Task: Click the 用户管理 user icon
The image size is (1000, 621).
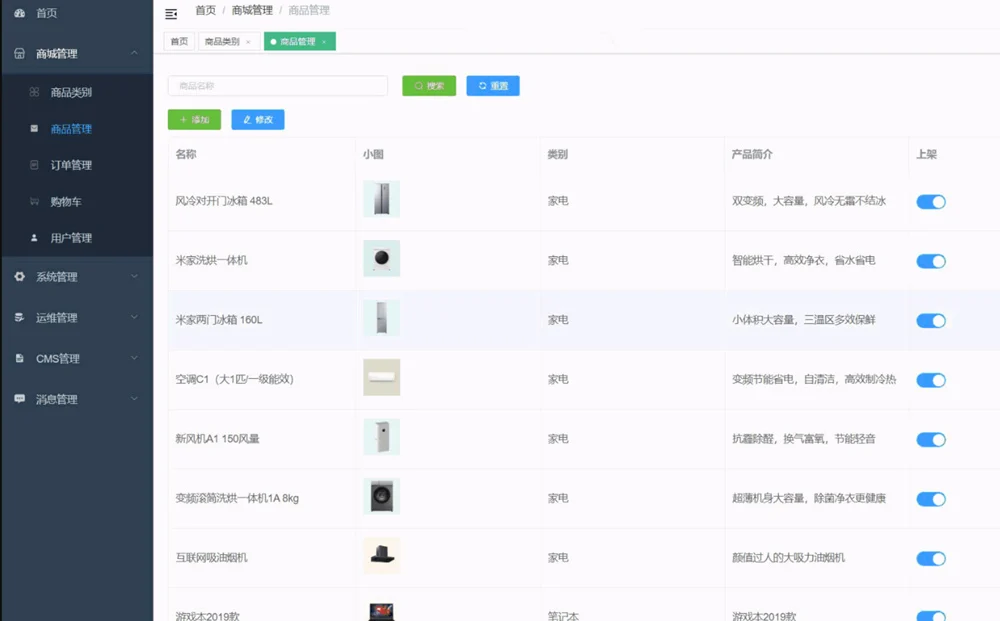Action: (34, 238)
